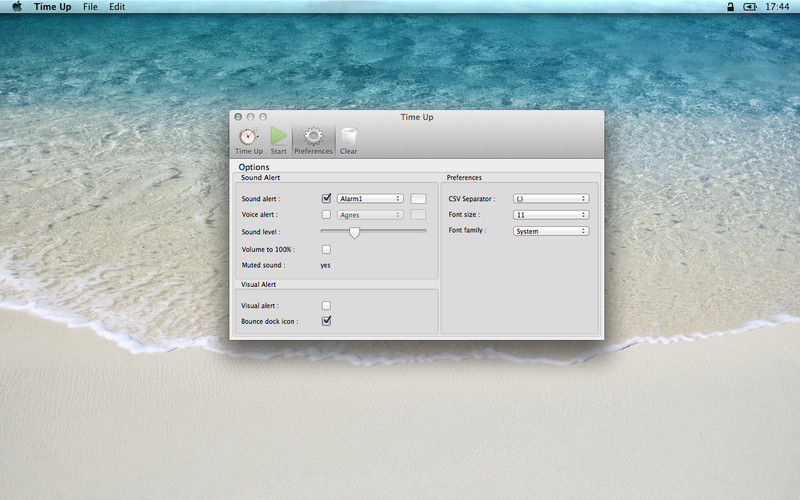This screenshot has width=800, height=500.
Task: Open the Alarm1 sound dropdown
Action: [370, 198]
